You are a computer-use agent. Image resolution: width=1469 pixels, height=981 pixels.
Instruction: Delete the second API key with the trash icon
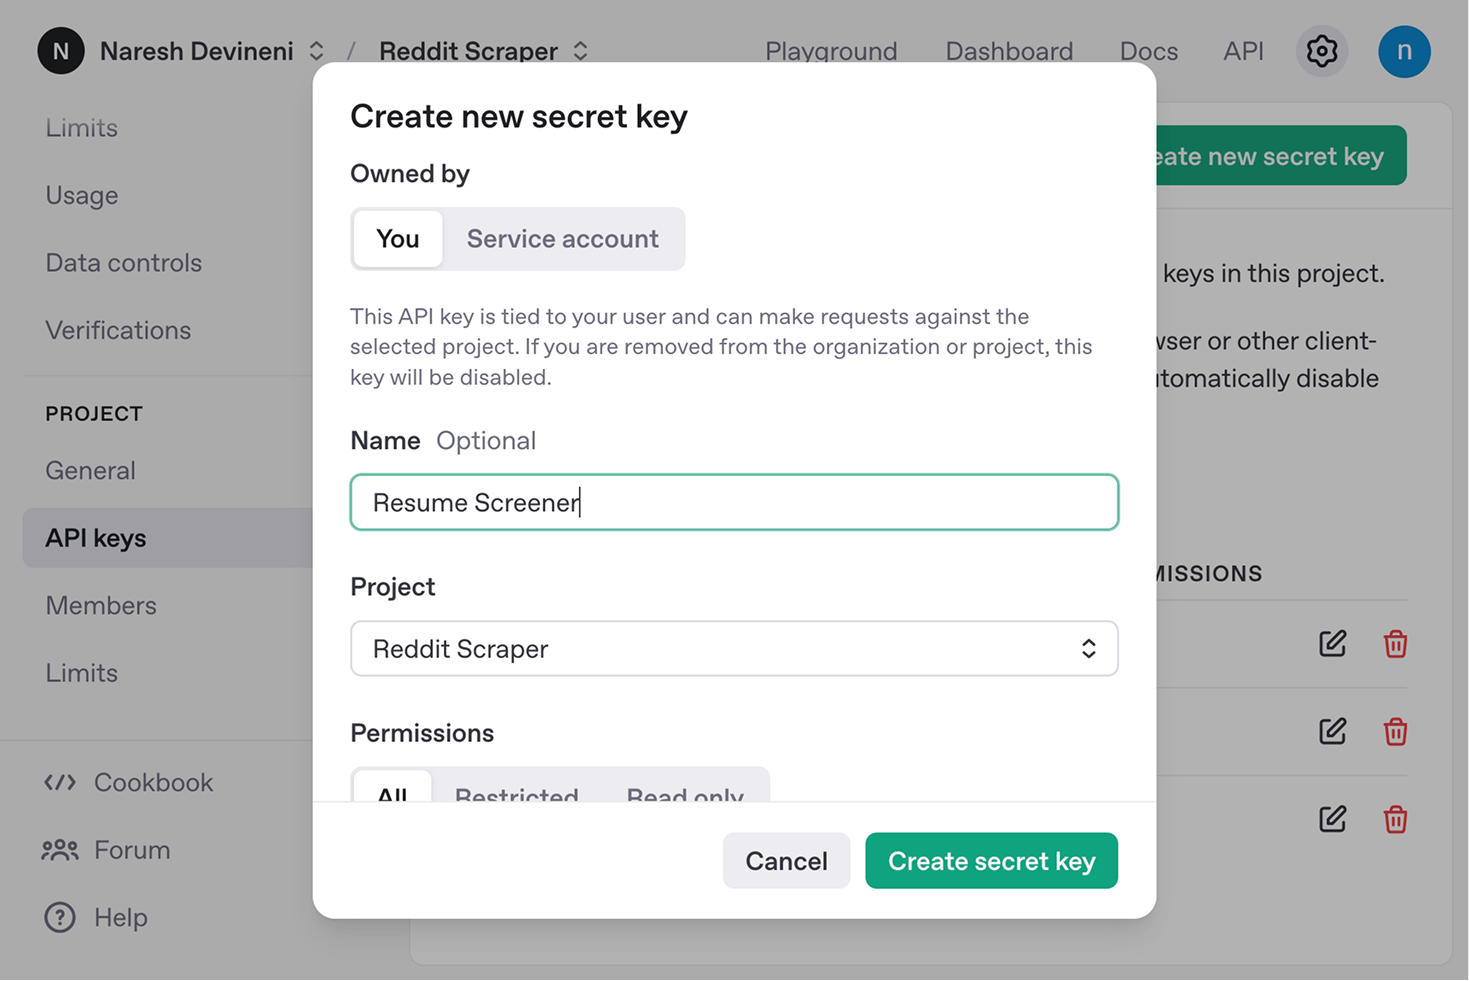[x=1395, y=731]
